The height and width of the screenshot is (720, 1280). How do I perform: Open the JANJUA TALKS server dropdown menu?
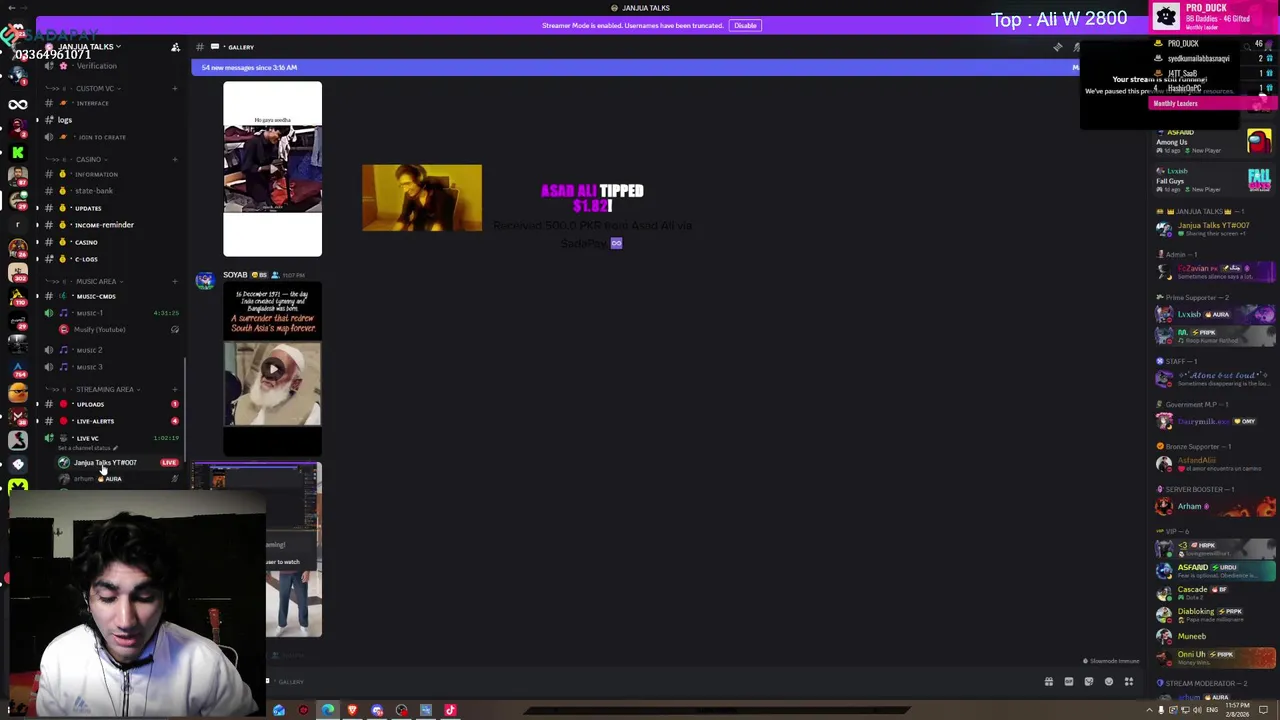pos(89,47)
